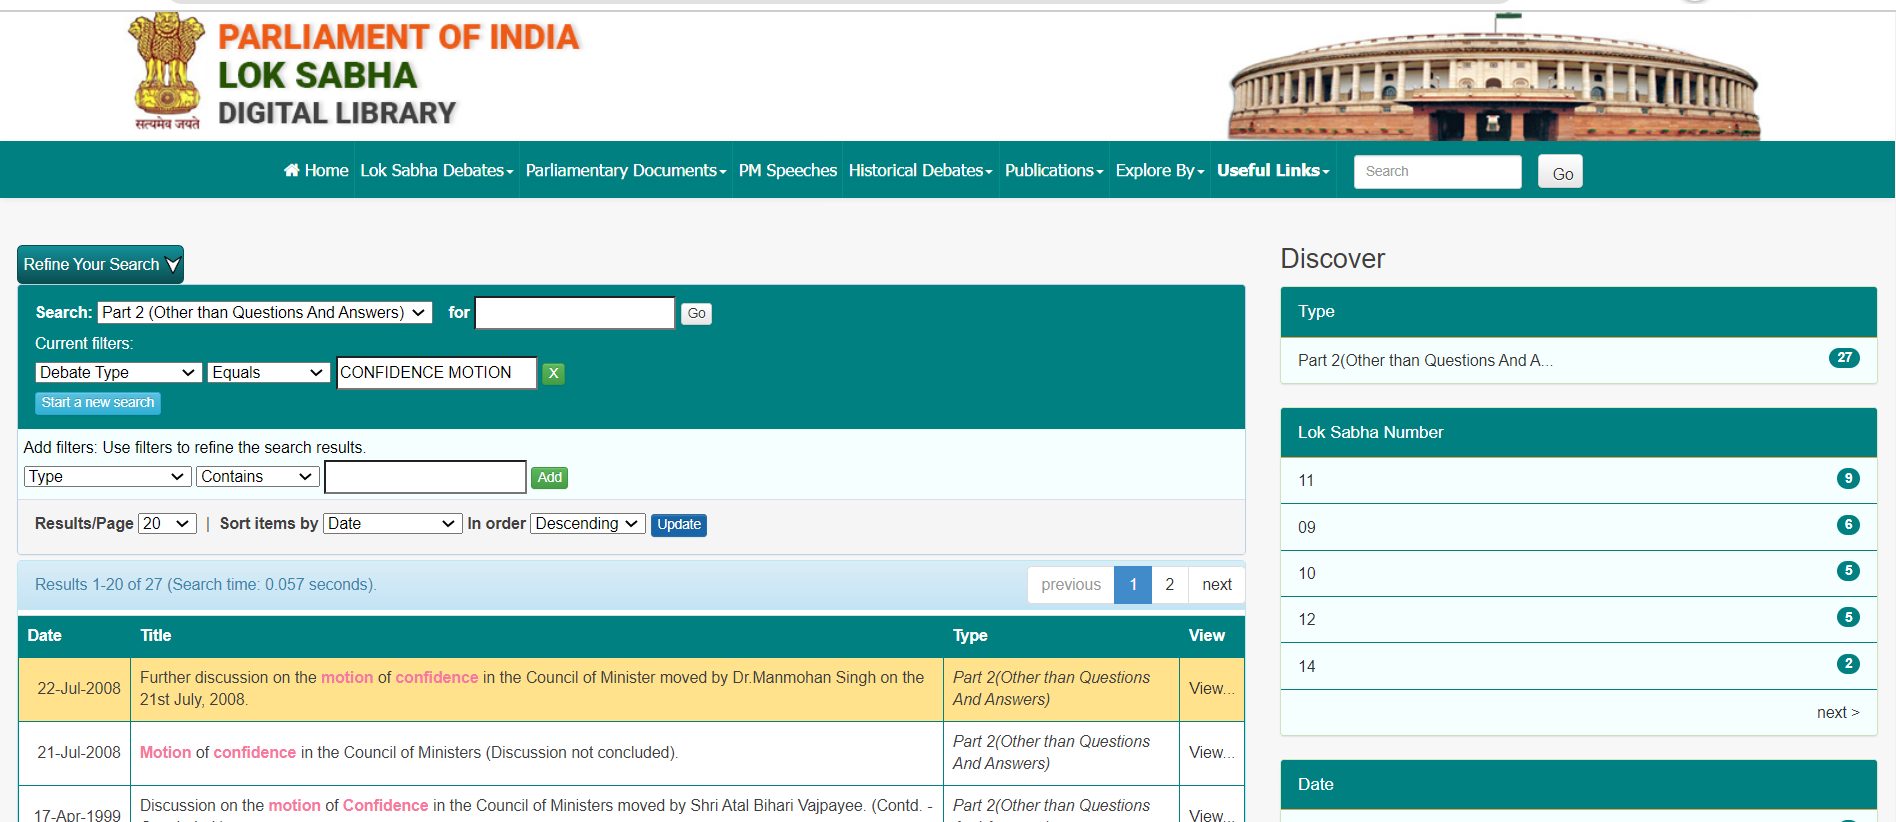Screen dimensions: 1896x822
Task: Open the 21-Jul-2008 Motion of confidence title
Action: click(x=409, y=752)
